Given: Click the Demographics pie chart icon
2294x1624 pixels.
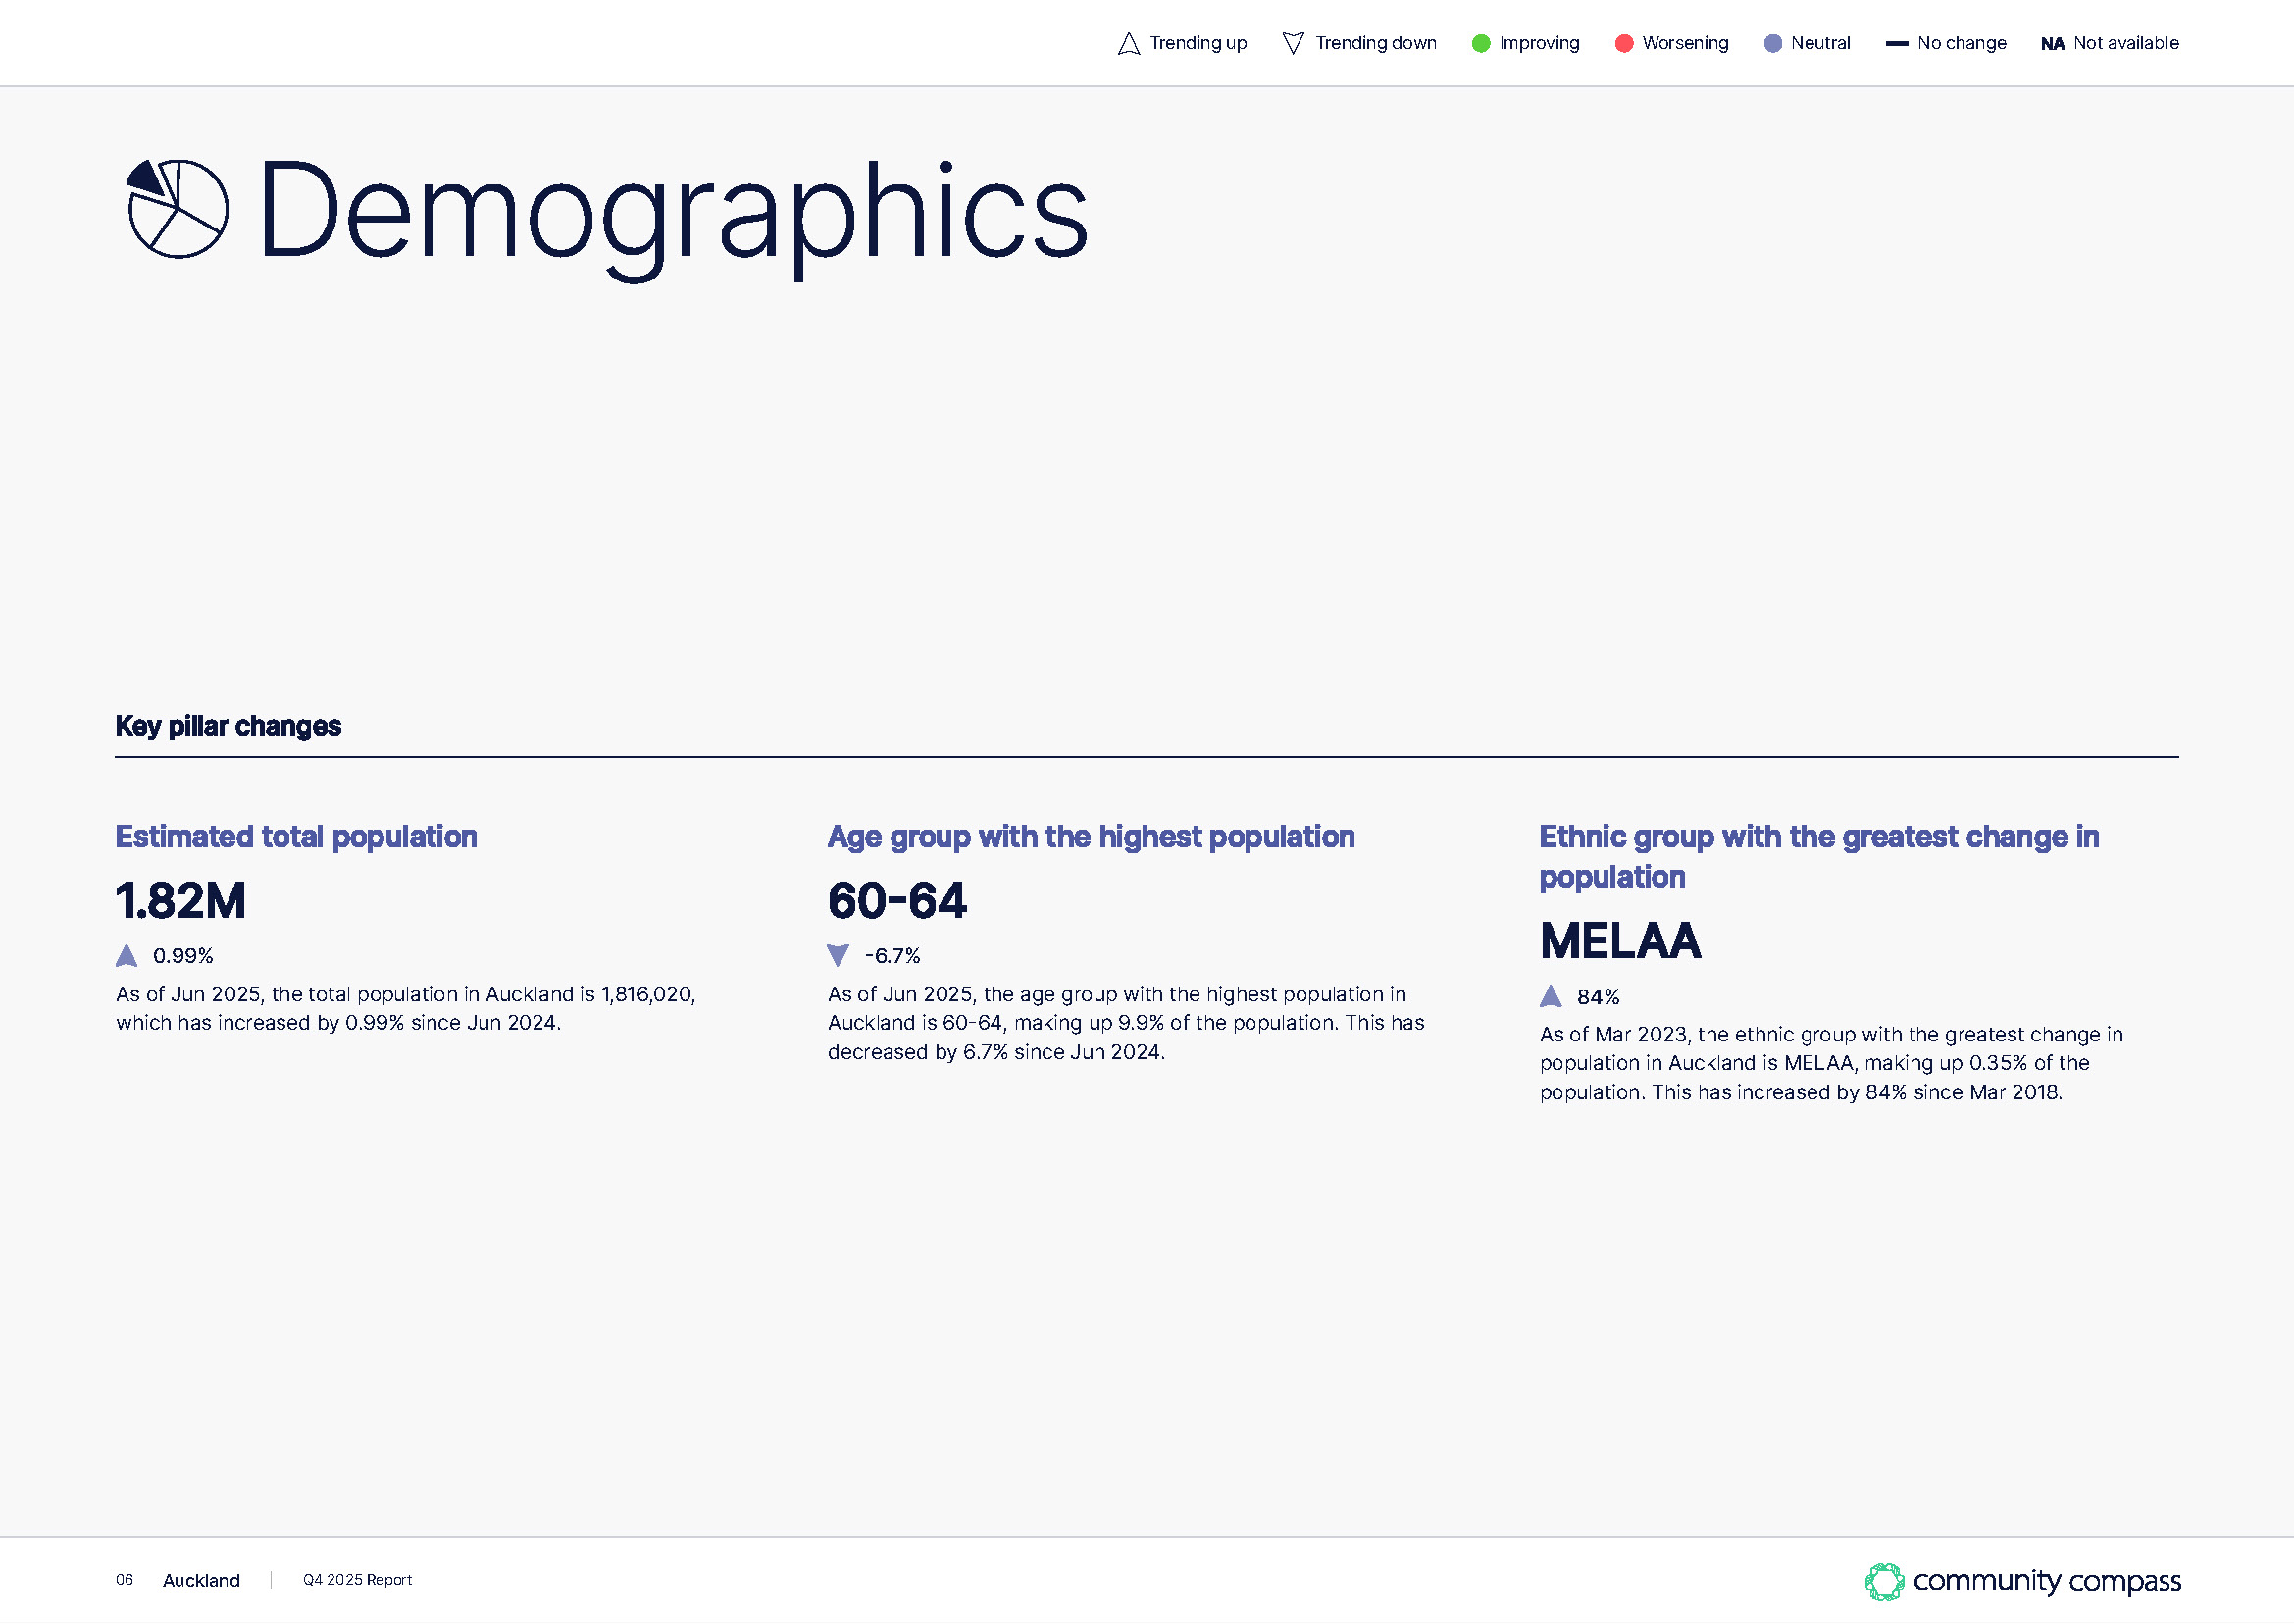Looking at the screenshot, I should pyautogui.click(x=177, y=208).
